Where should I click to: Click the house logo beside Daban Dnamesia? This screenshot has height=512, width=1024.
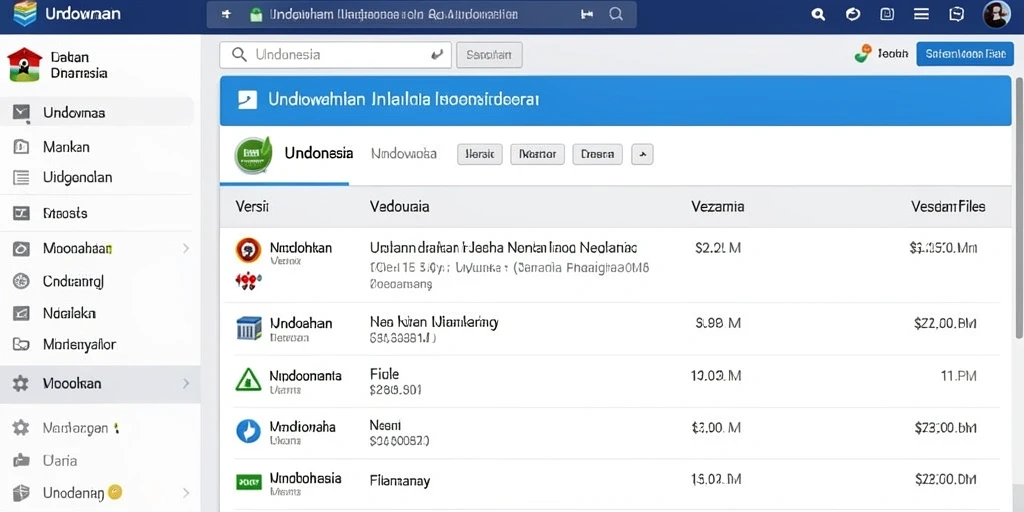click(x=24, y=65)
